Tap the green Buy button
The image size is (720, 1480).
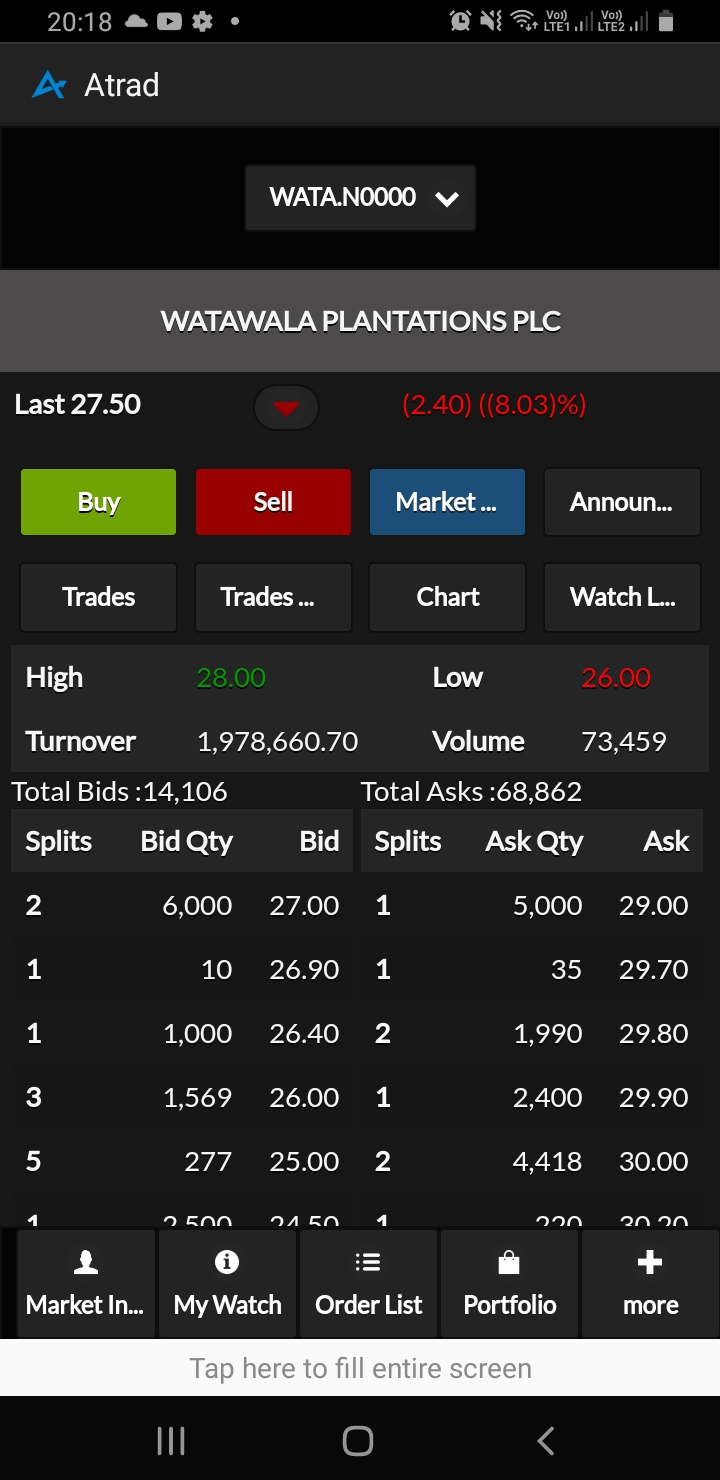(98, 502)
